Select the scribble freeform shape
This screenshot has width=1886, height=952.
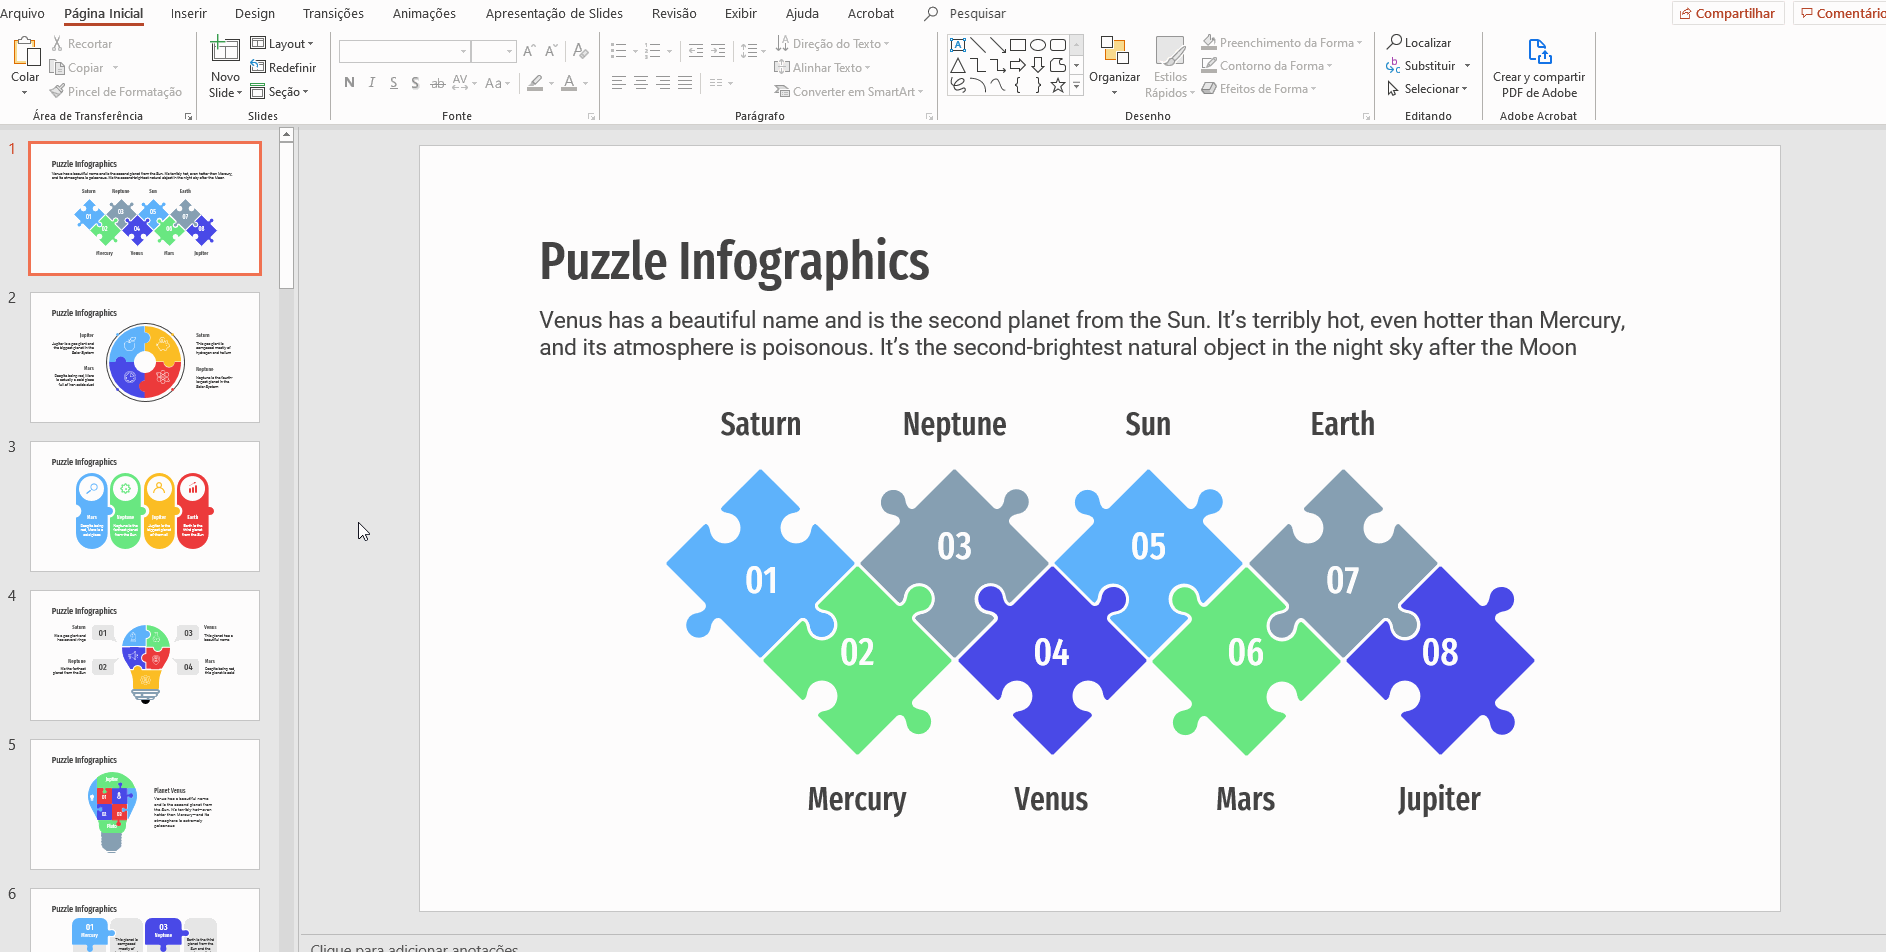tap(958, 85)
